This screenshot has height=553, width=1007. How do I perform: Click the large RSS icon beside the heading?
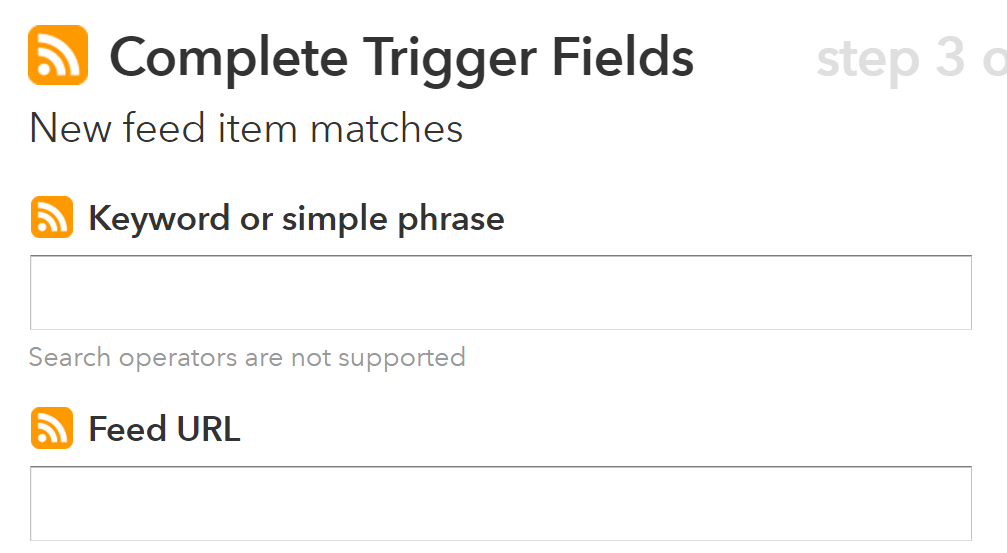pos(58,55)
